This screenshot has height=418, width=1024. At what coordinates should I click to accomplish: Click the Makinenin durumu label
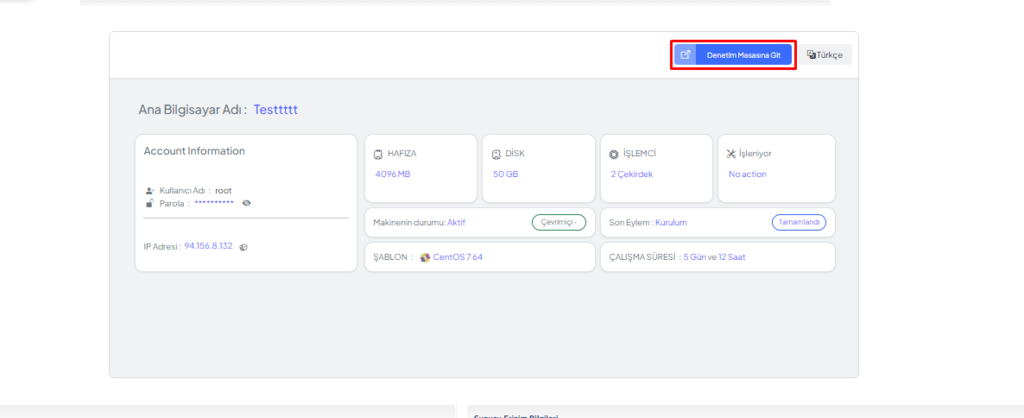click(x=409, y=223)
